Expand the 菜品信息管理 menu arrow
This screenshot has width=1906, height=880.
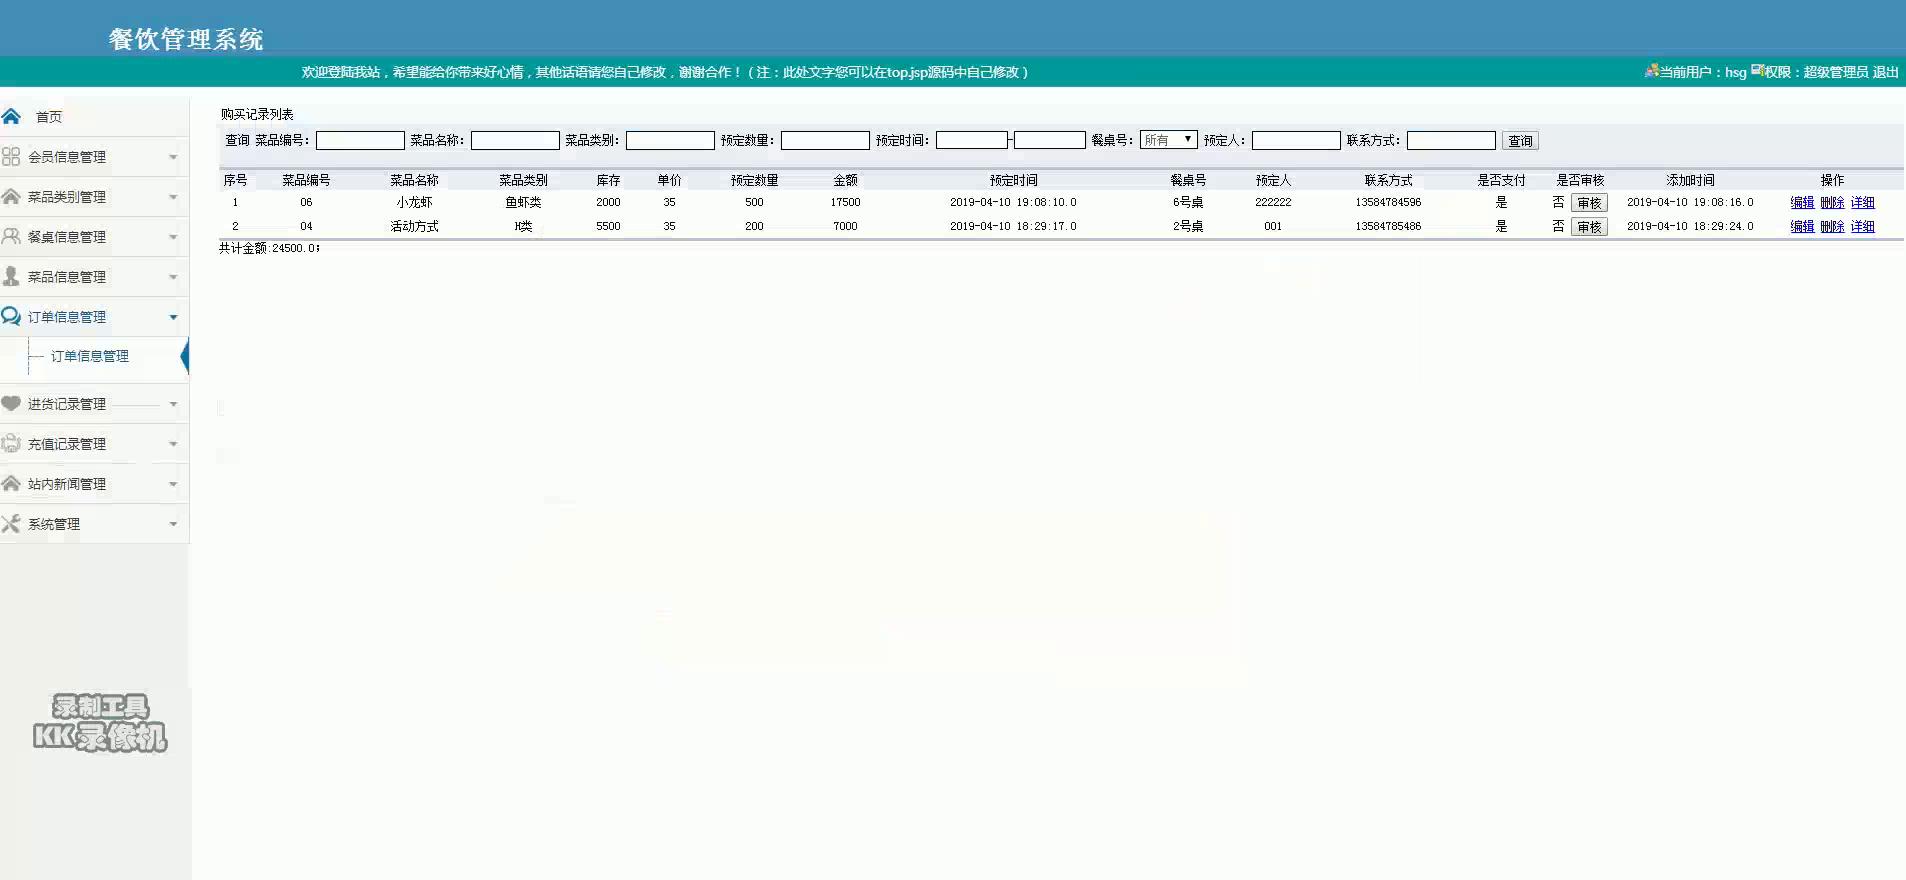click(173, 277)
